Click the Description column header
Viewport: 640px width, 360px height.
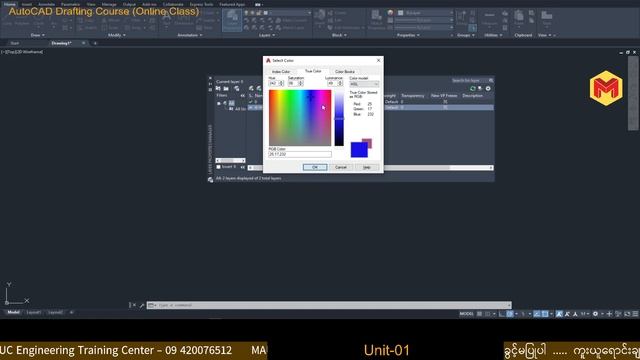click(x=473, y=96)
